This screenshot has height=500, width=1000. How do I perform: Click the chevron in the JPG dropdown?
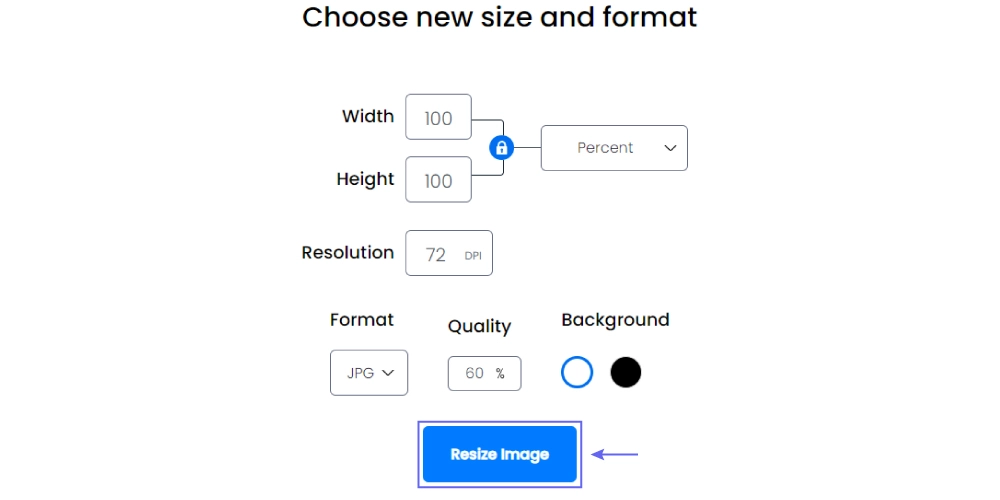[389, 373]
